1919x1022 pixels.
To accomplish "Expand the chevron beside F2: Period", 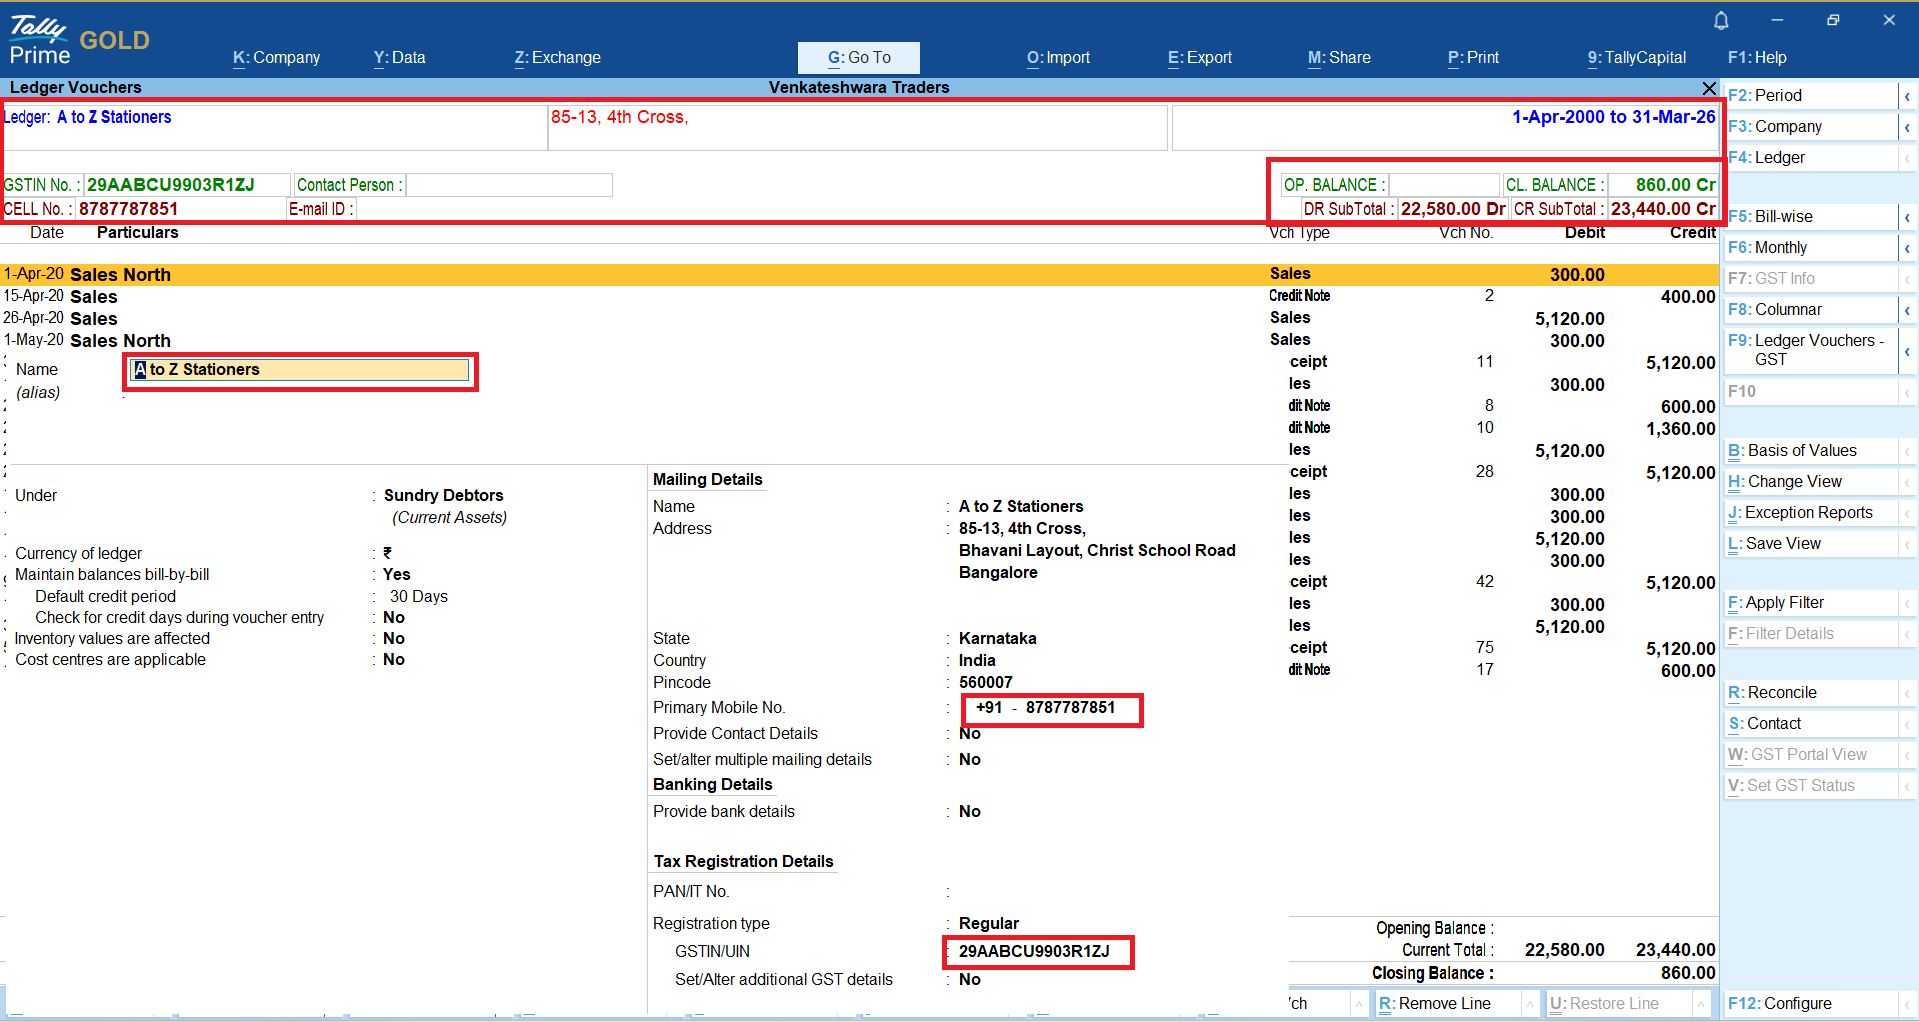I will 1907,96.
